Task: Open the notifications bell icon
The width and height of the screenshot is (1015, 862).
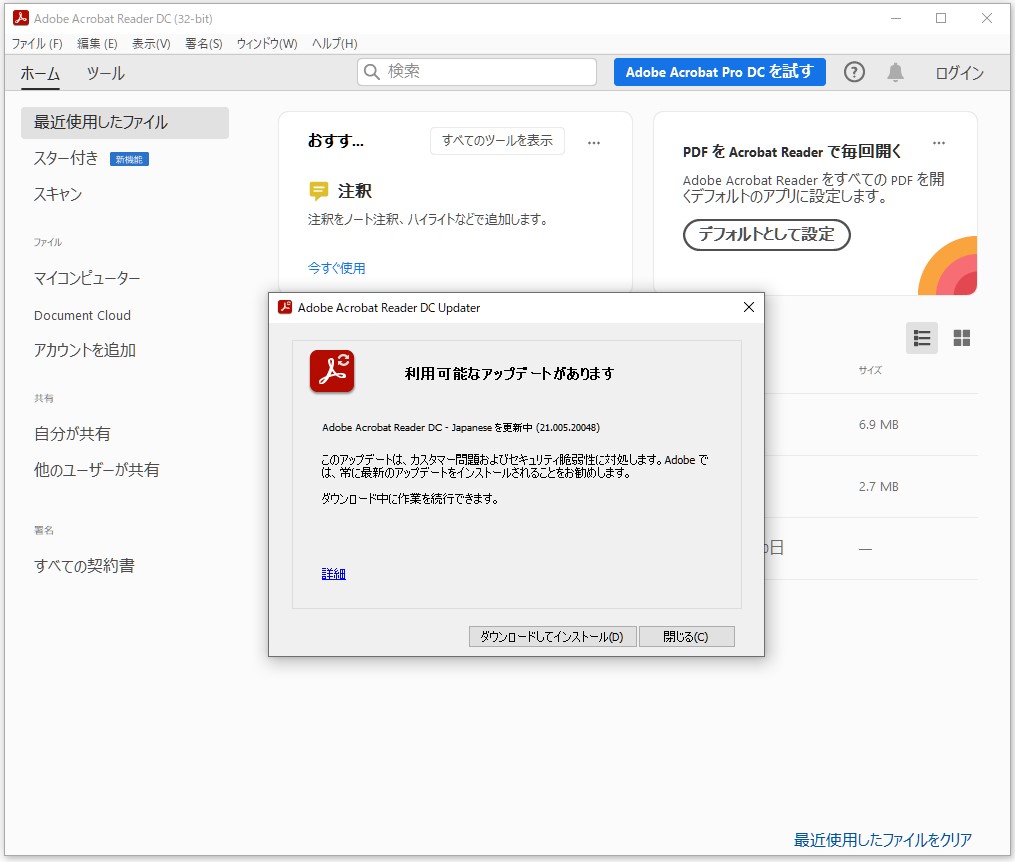Action: point(895,71)
